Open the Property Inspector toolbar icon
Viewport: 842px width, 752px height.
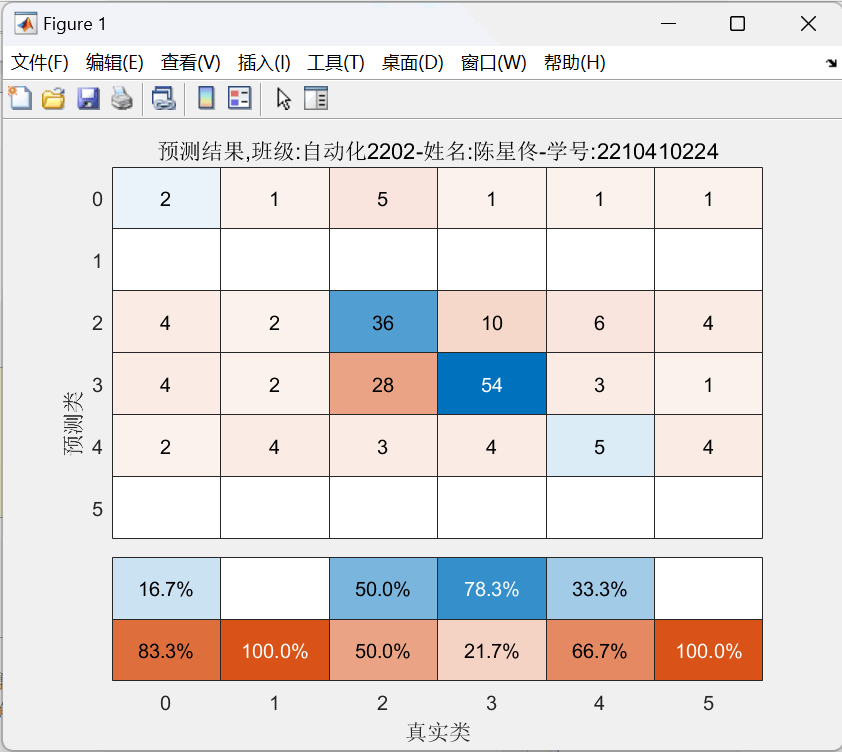point(316,98)
